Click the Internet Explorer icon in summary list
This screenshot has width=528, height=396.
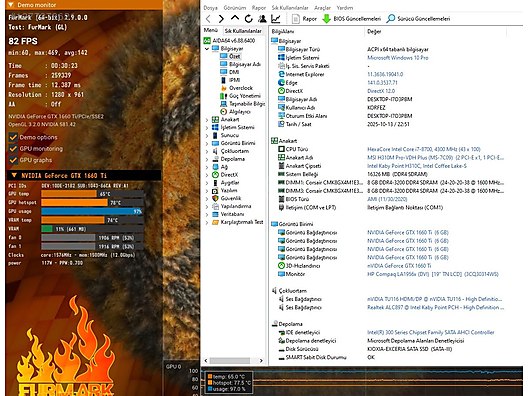pyautogui.click(x=282, y=74)
